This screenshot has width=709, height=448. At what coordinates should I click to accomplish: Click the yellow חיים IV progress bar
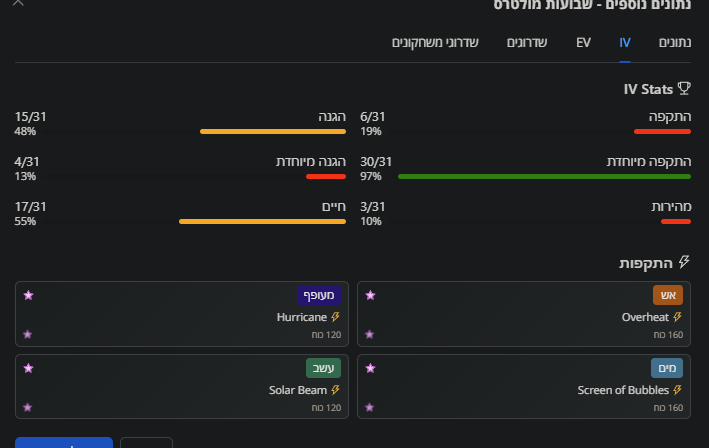pos(262,221)
